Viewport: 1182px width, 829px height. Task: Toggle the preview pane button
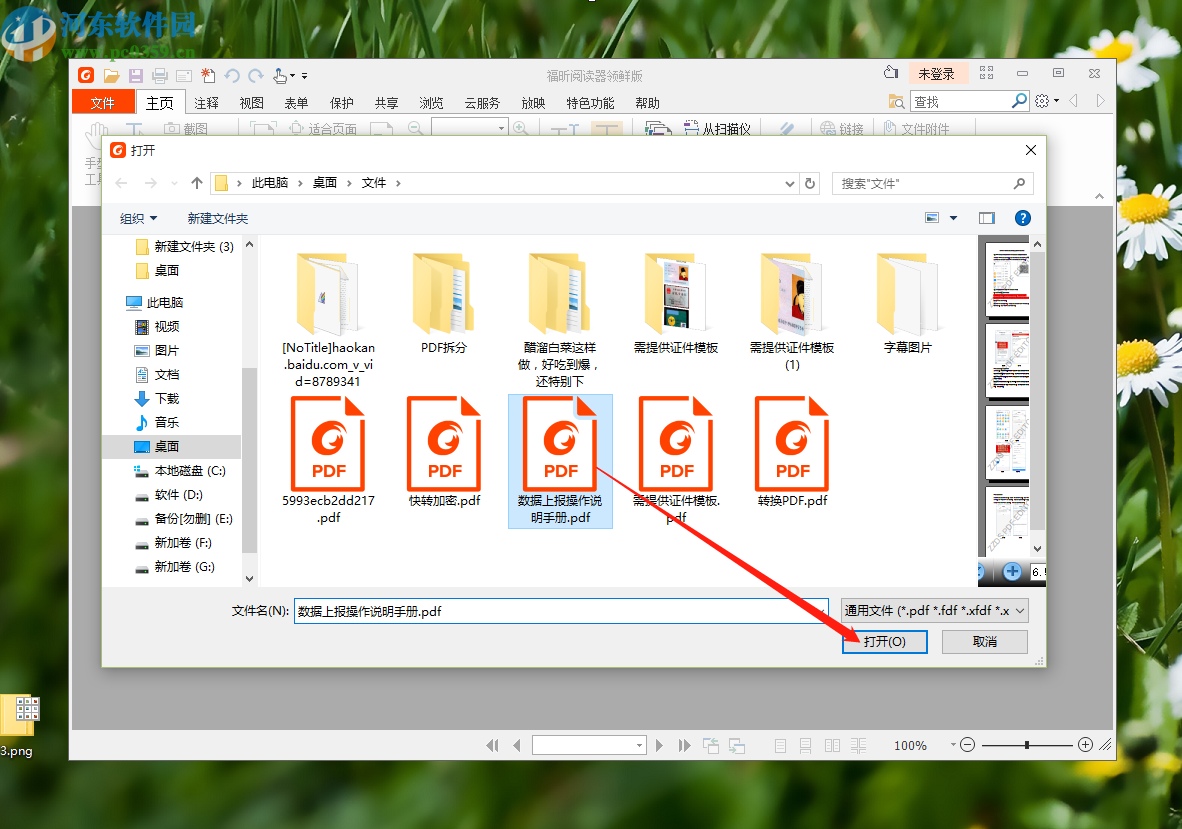[x=987, y=218]
